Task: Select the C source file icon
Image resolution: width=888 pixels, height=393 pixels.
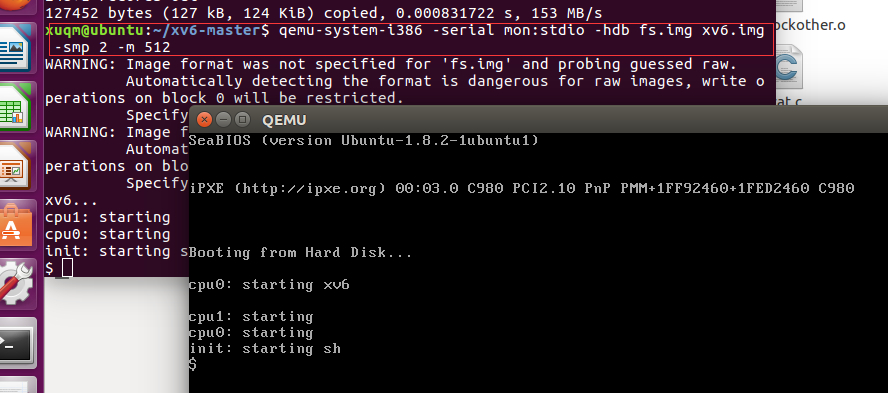Action: coord(787,68)
